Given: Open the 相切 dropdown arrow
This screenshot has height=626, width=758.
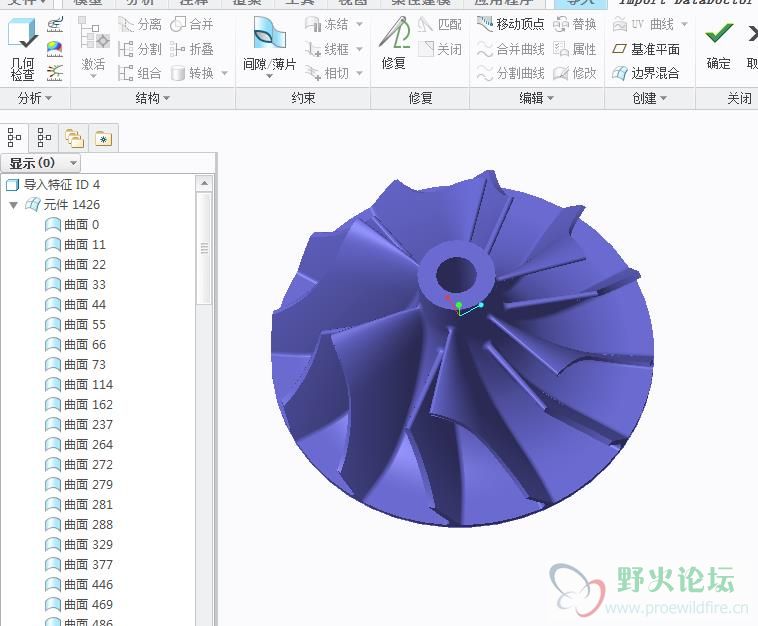Looking at the screenshot, I should [359, 73].
